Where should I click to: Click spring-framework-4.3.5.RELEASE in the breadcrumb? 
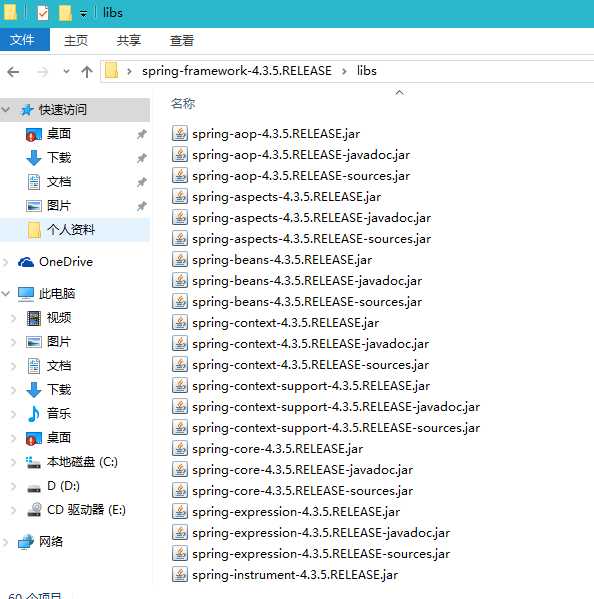(237, 71)
